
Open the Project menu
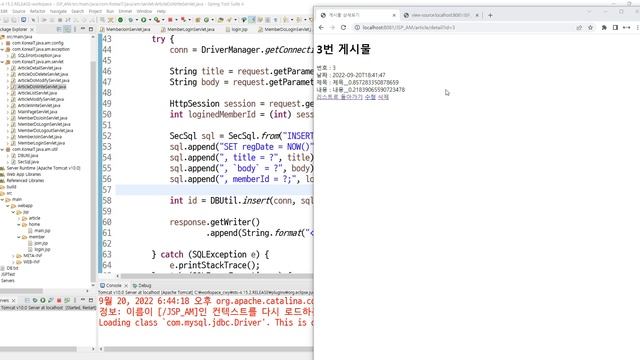(95, 11)
